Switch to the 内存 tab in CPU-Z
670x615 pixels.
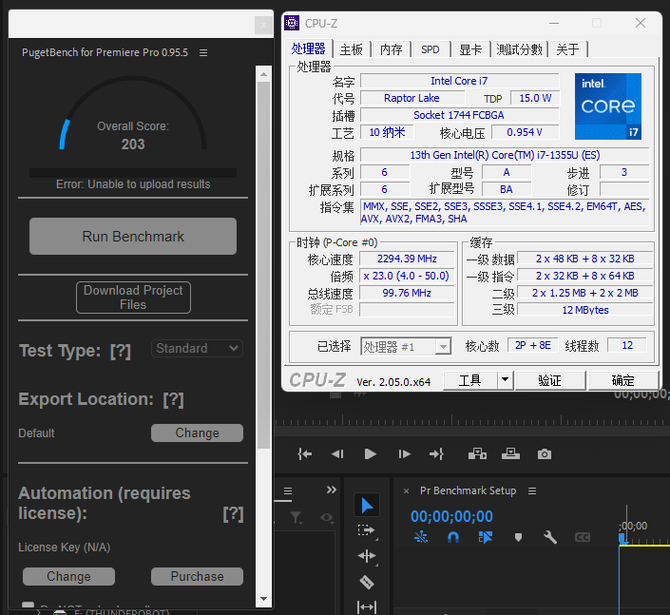(391, 50)
